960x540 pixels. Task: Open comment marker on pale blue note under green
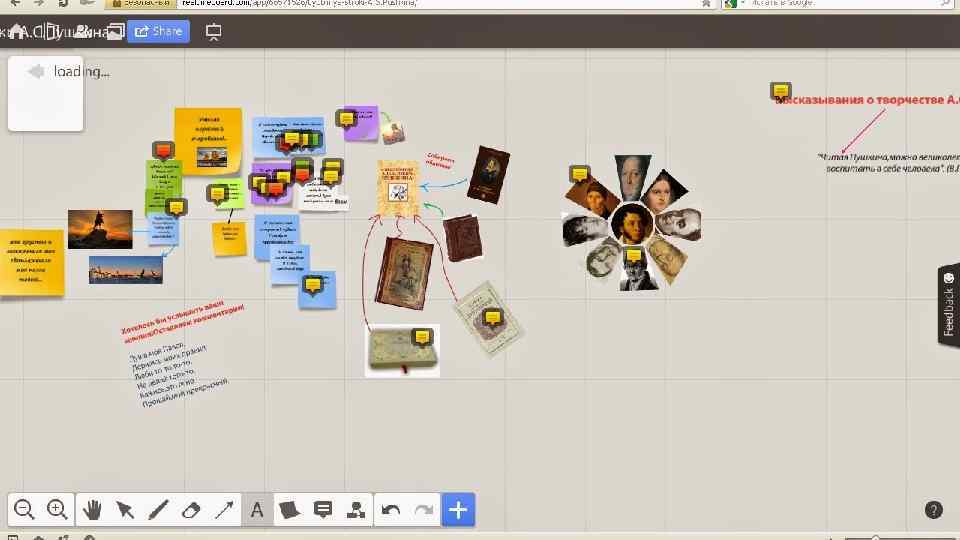tap(176, 207)
